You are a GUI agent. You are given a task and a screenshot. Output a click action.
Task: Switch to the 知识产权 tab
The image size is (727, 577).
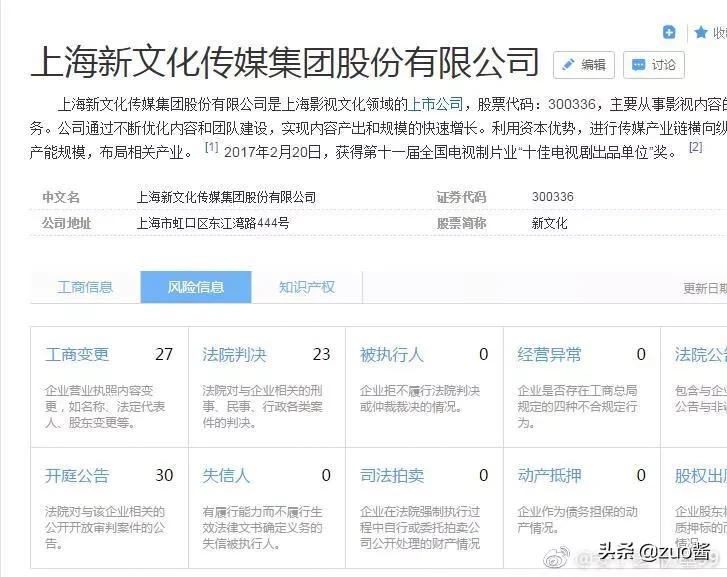click(x=306, y=288)
